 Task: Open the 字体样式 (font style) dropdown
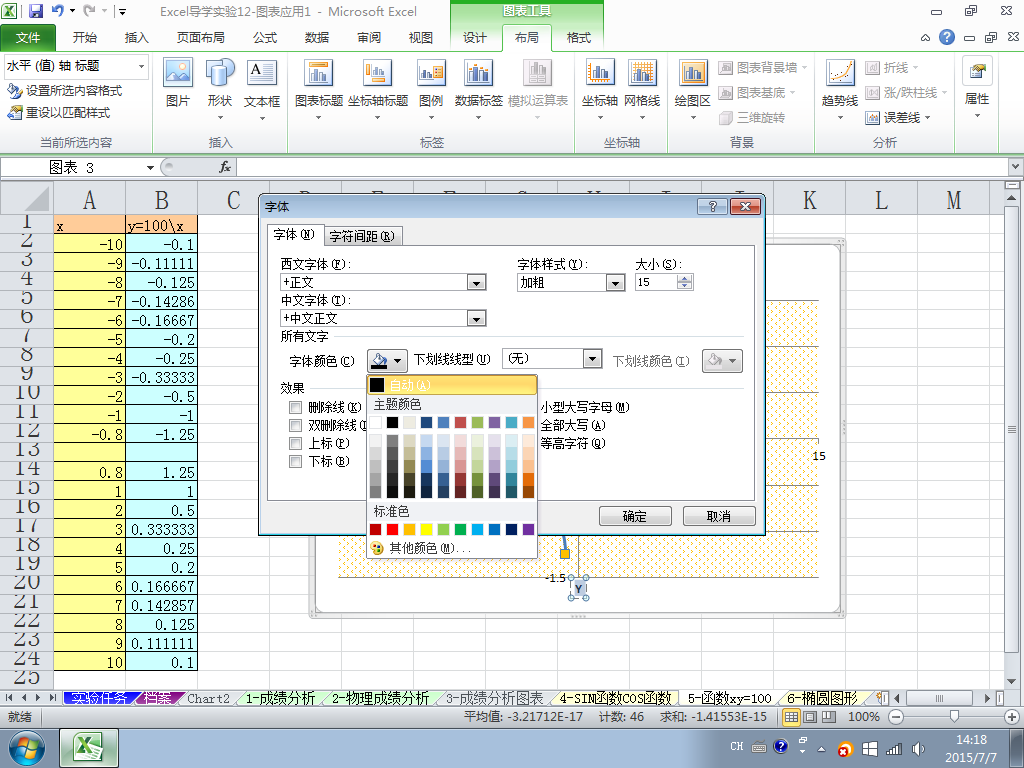tap(616, 283)
